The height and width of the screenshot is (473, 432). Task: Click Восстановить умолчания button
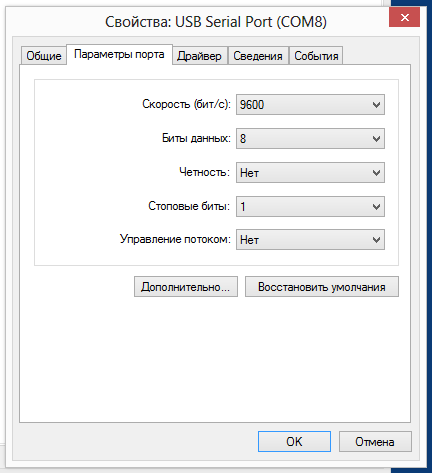click(x=322, y=287)
